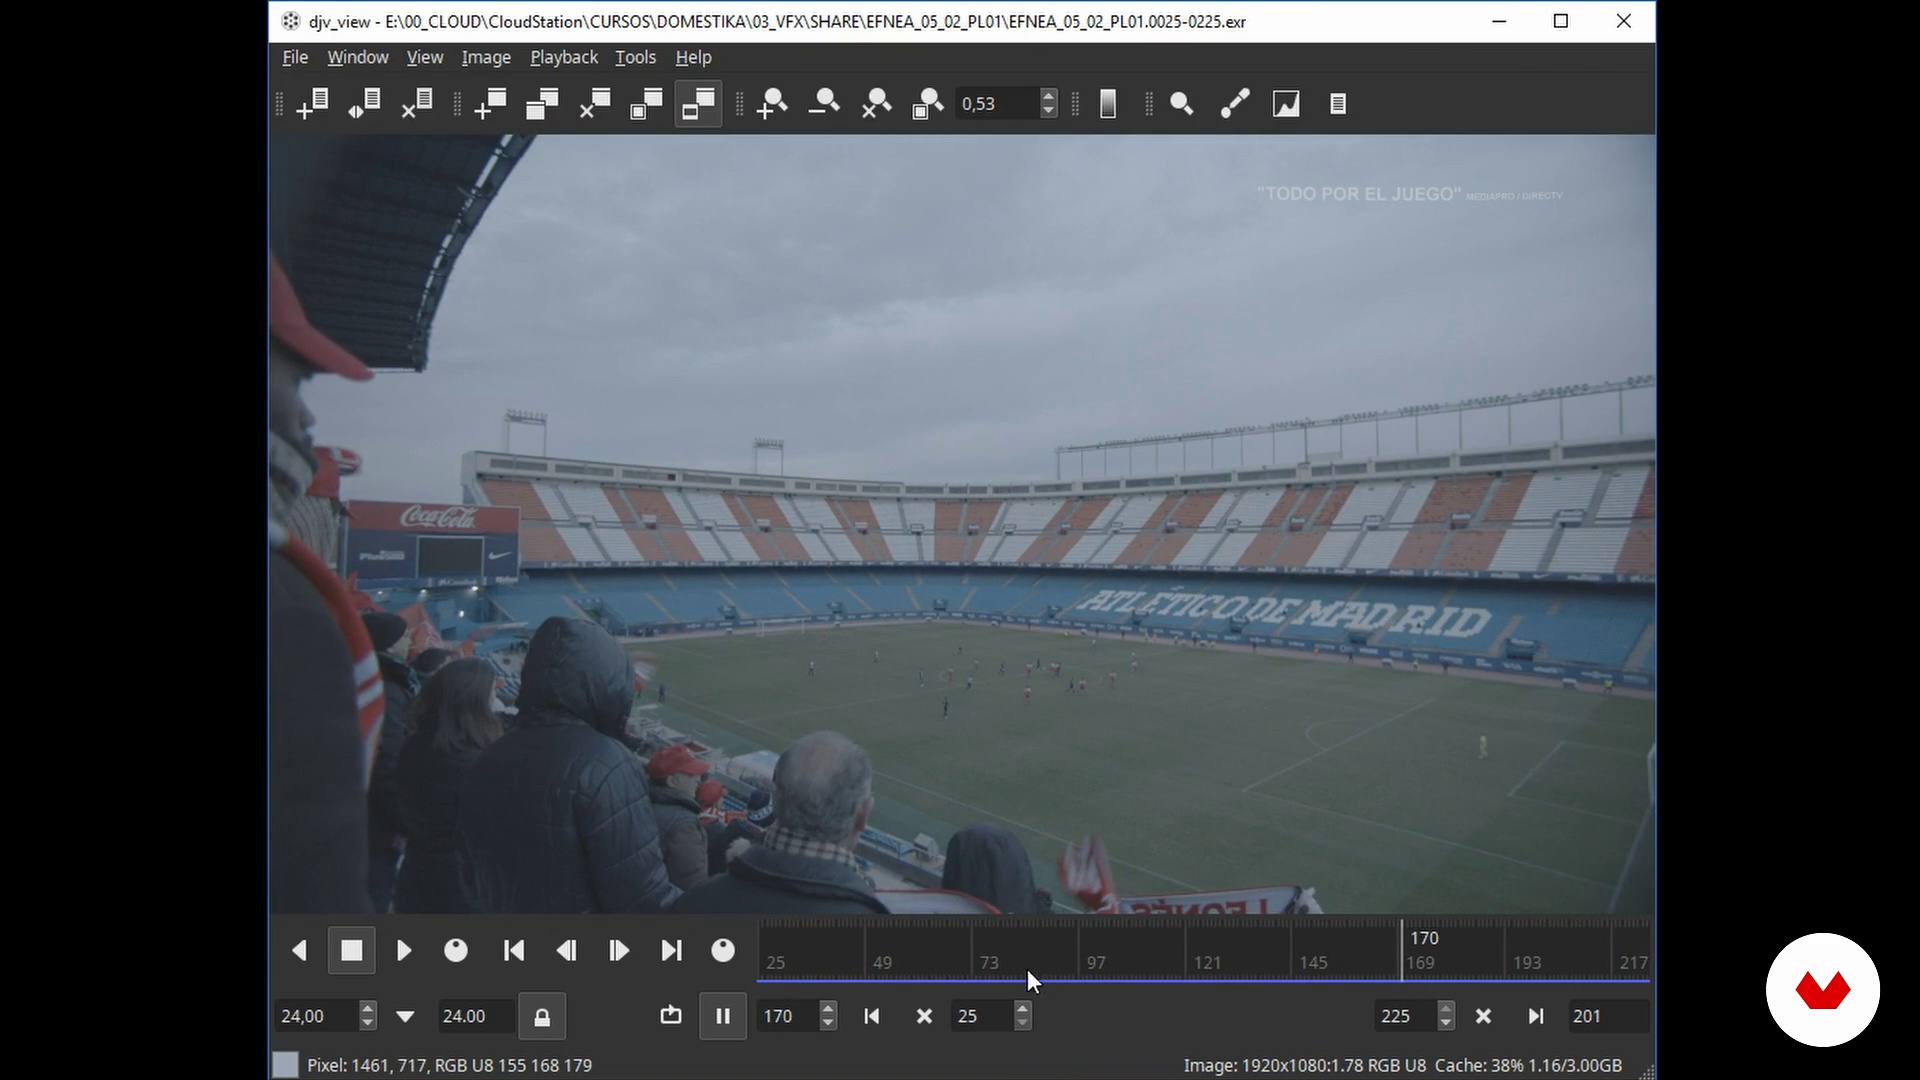Jump to the start frame
Viewport: 1920px width, 1080px height.
click(514, 951)
